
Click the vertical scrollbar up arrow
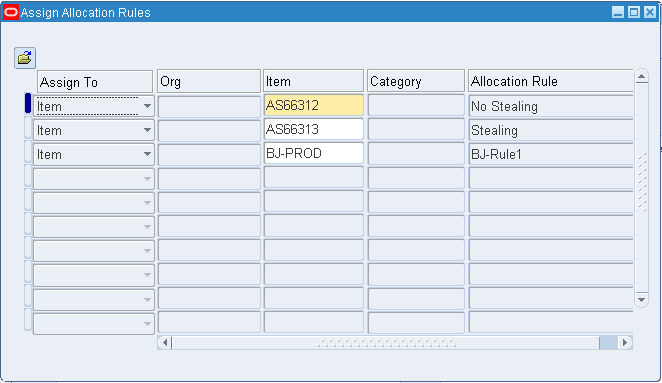click(x=641, y=76)
